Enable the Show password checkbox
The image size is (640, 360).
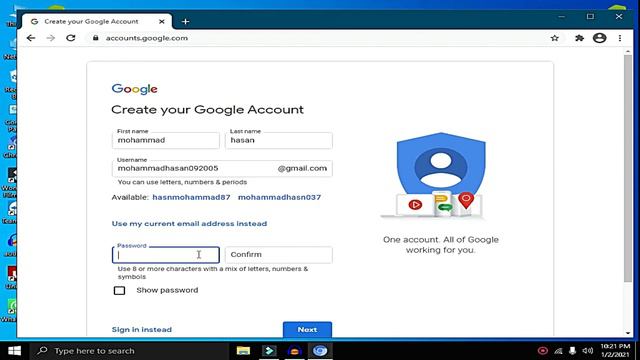pos(119,290)
